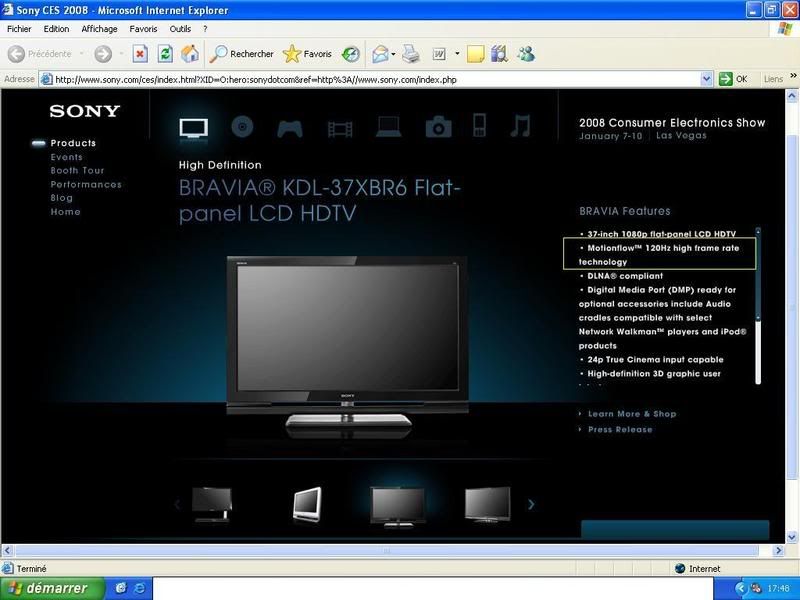Image resolution: width=800 pixels, height=600 pixels.
Task: Print the page with the printer icon
Action: pos(411,54)
